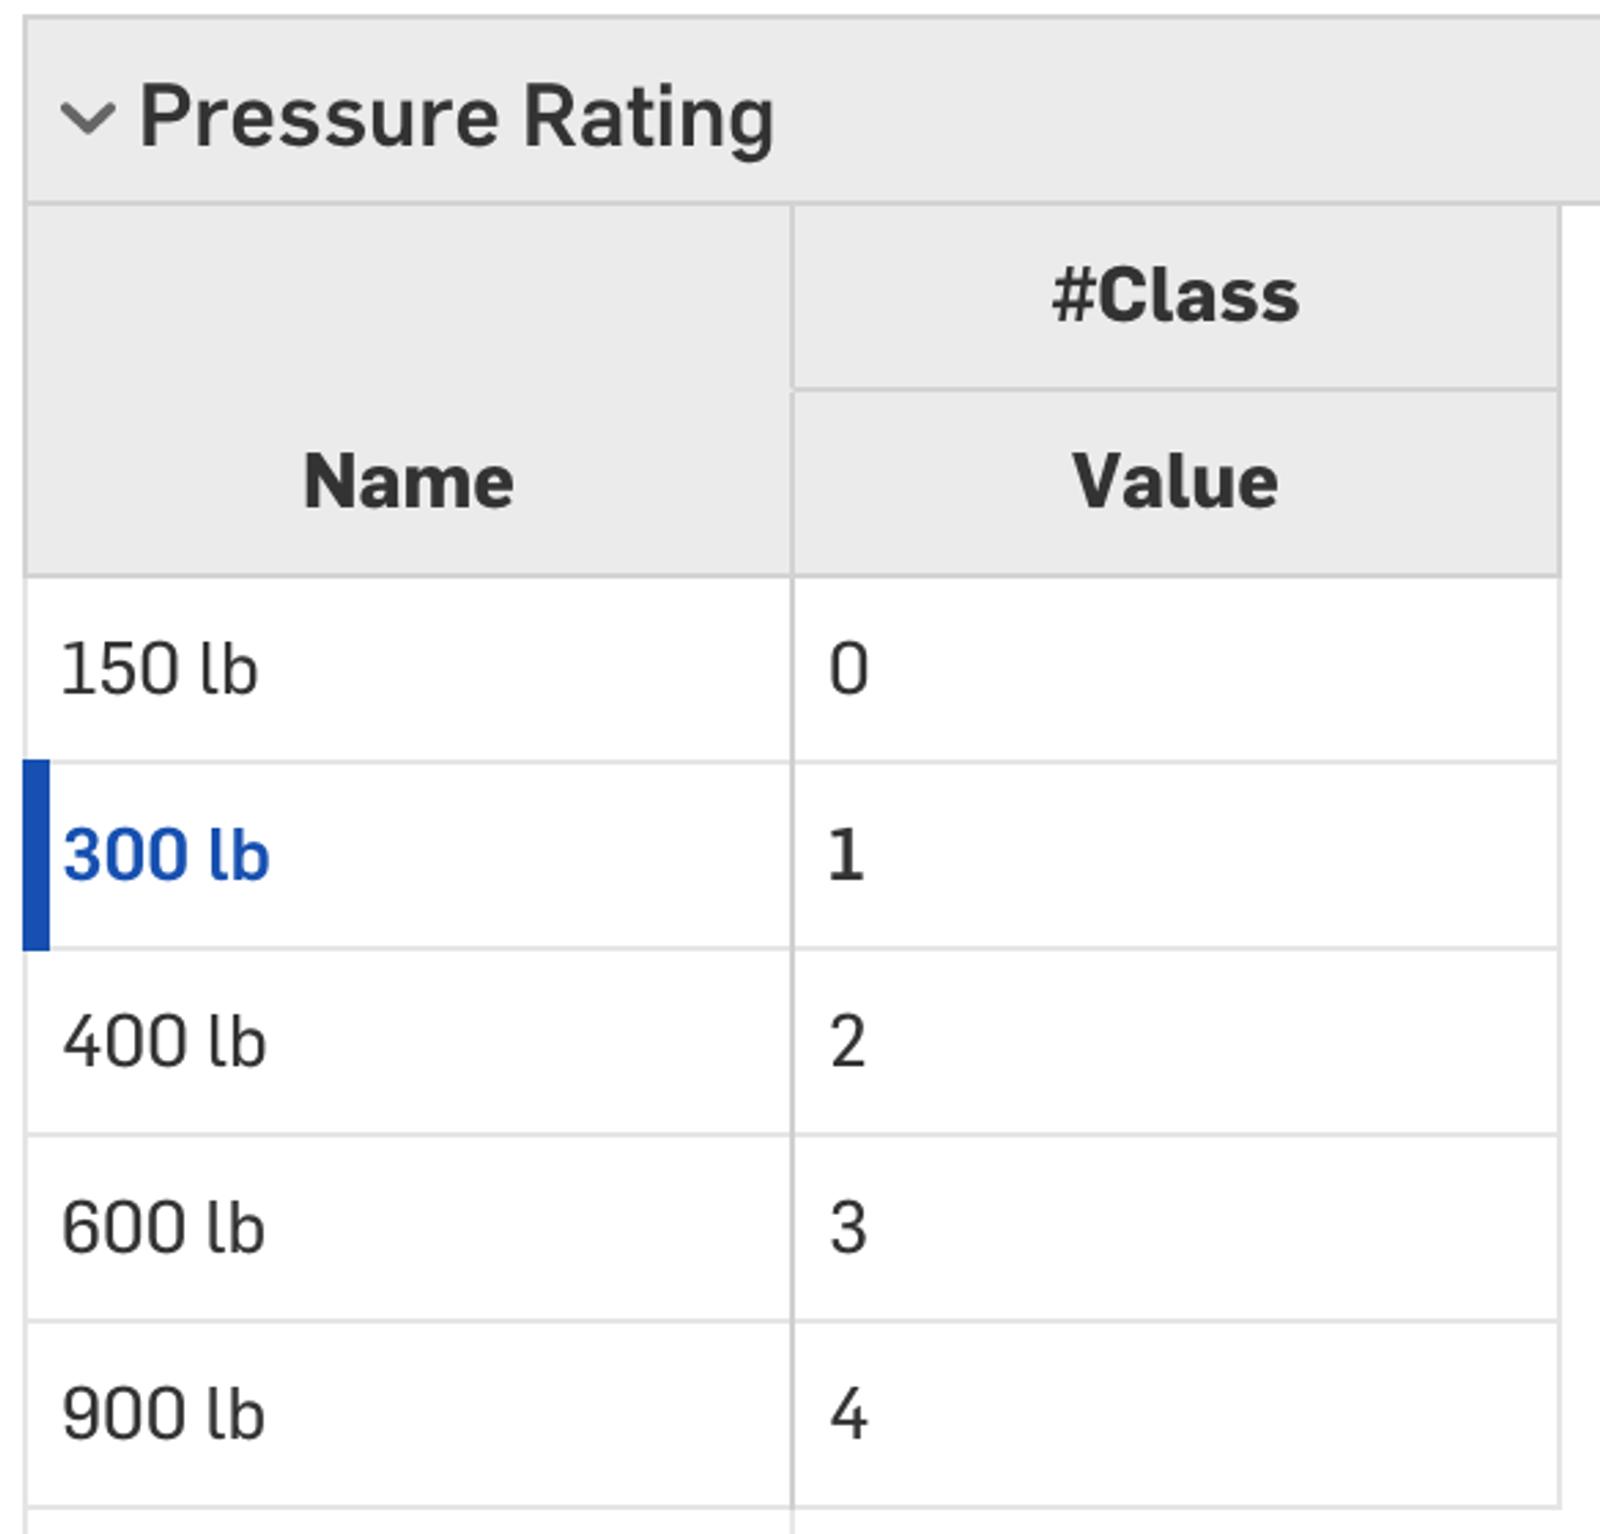Collapse the Pressure Rating section chevron
This screenshot has width=1600, height=1534.
[87, 118]
